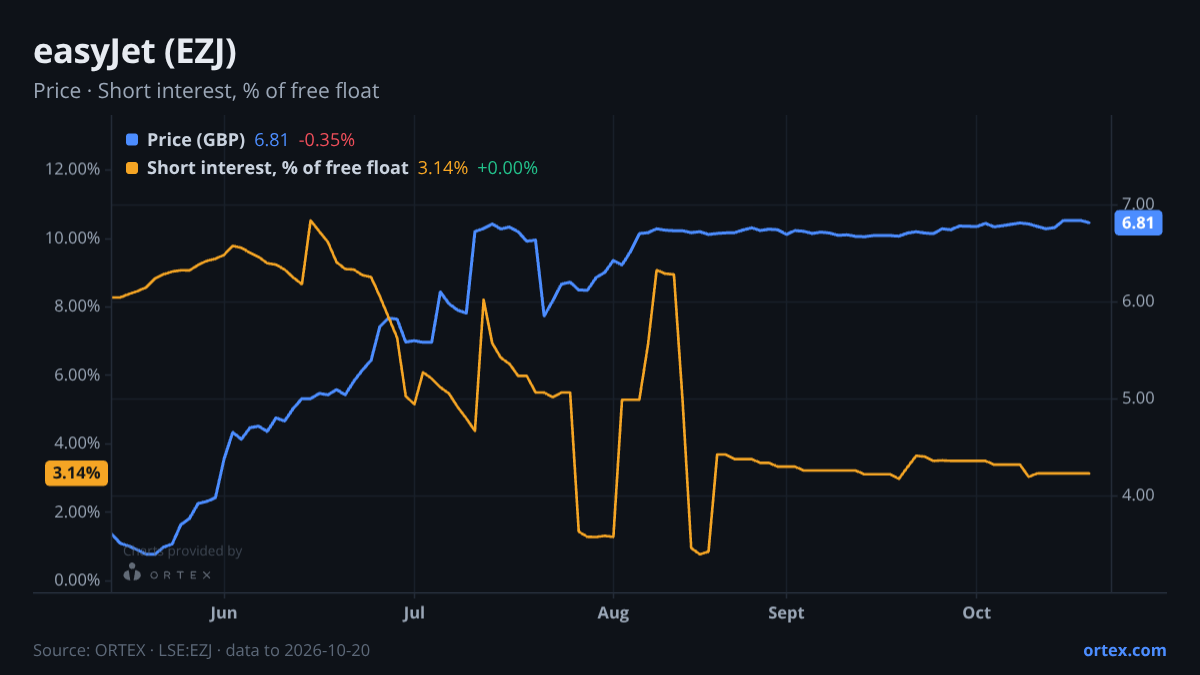Image resolution: width=1200 pixels, height=675 pixels.
Task: Click the blue 6.81 price axis badge
Action: pyautogui.click(x=1138, y=223)
